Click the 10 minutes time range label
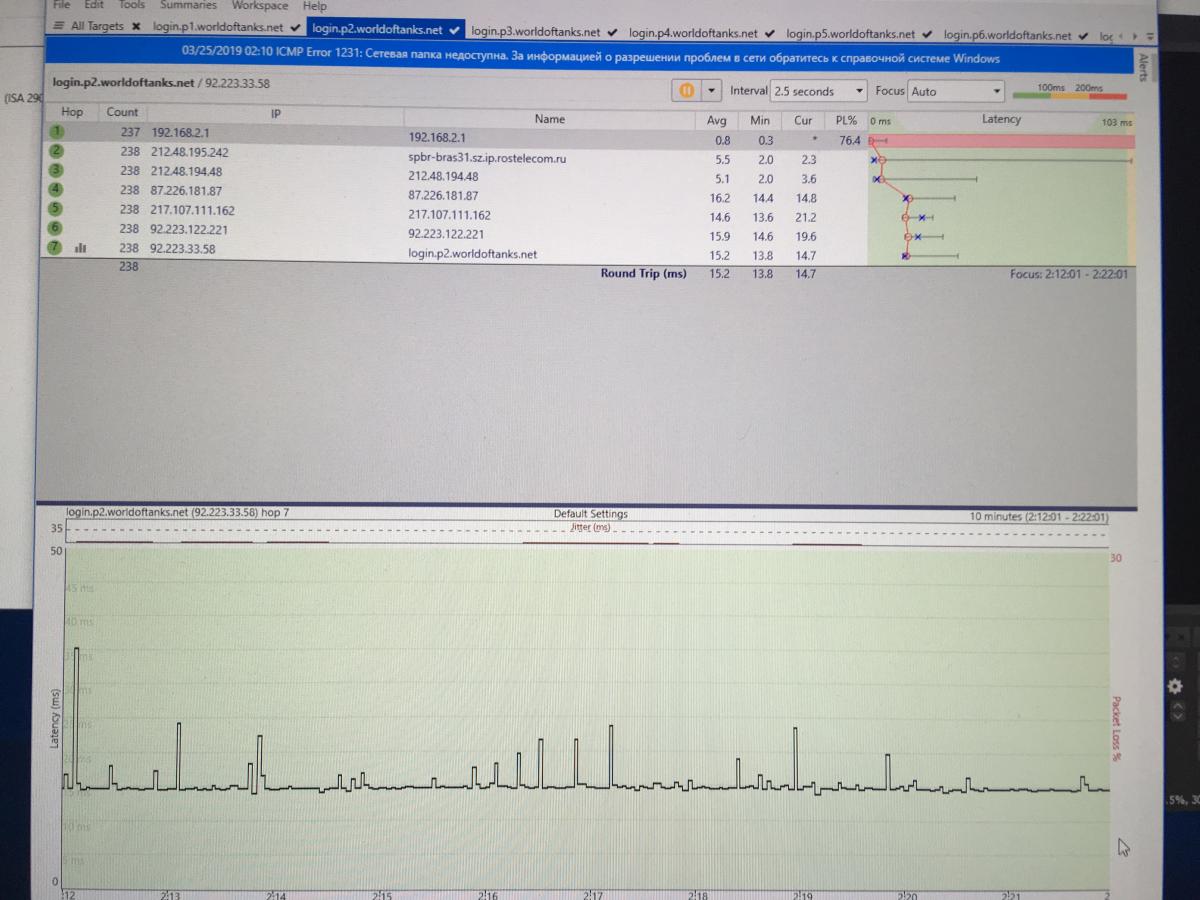The height and width of the screenshot is (900, 1200). (x=1039, y=517)
